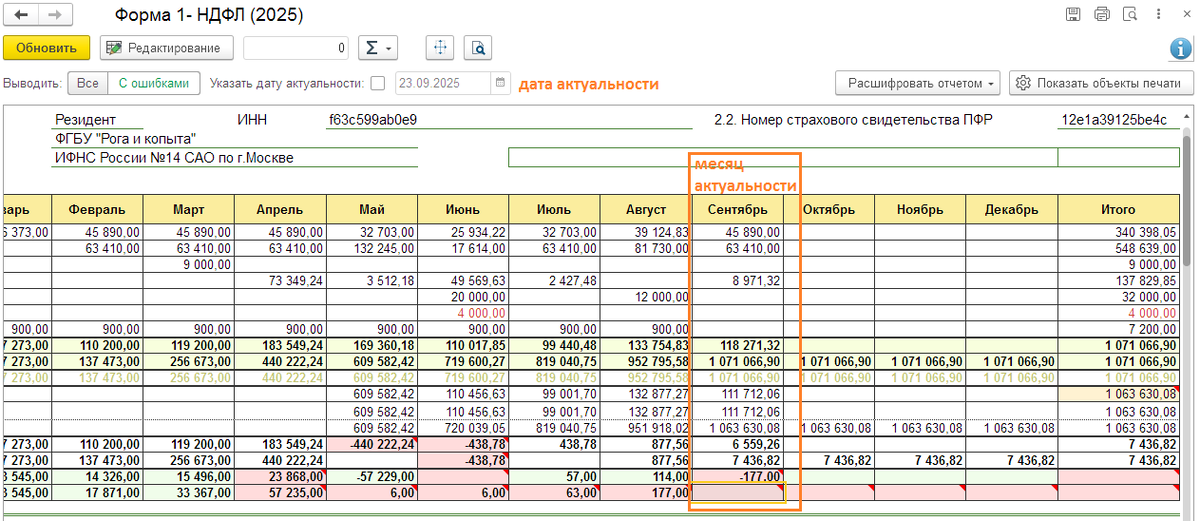This screenshot has width=1200, height=521.
Task: Select the С ошибками output toggle
Action: point(153,83)
